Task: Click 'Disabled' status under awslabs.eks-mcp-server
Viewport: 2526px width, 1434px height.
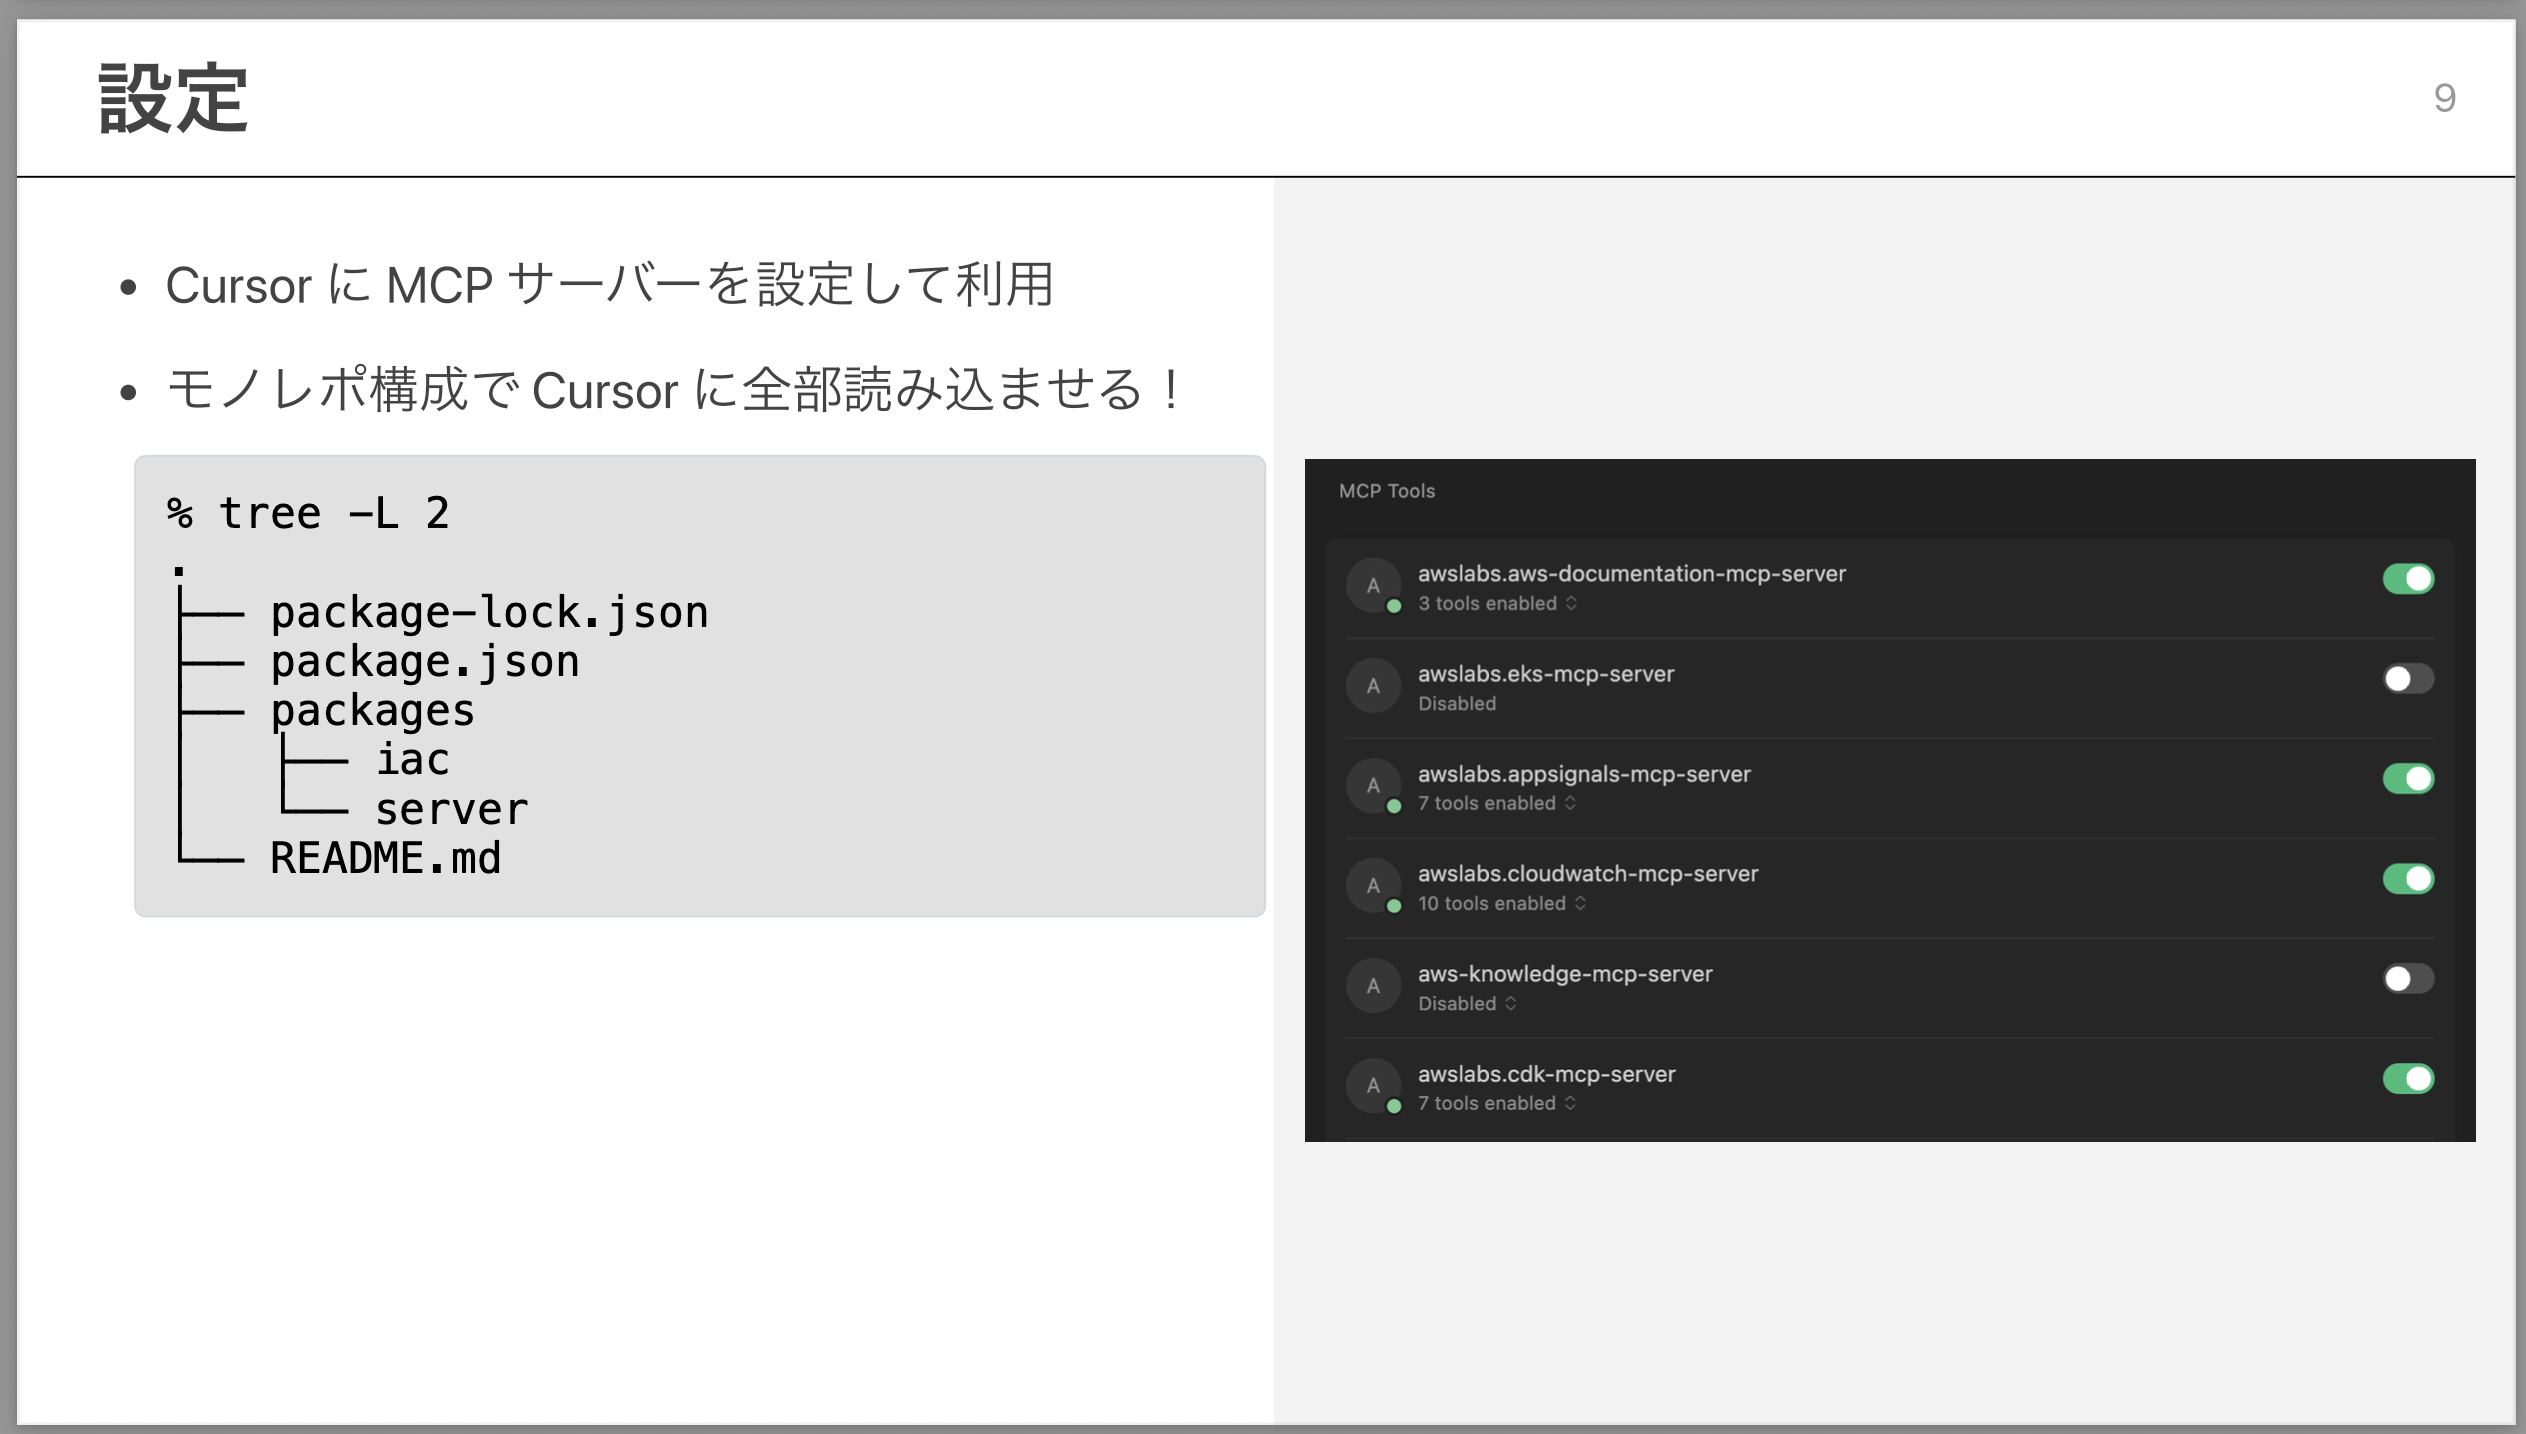Action: pyautogui.click(x=1457, y=703)
